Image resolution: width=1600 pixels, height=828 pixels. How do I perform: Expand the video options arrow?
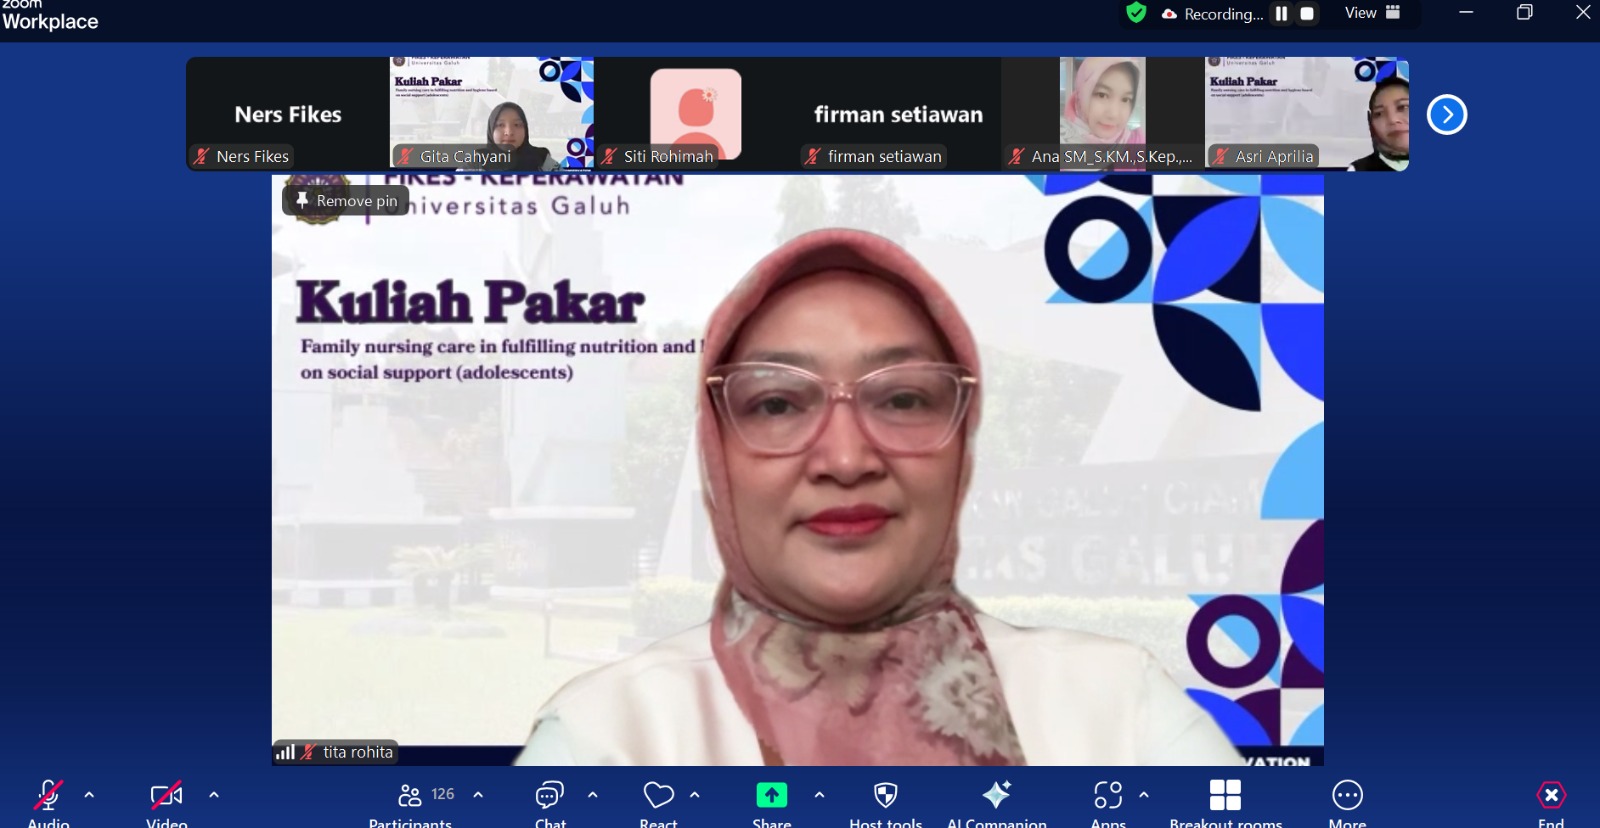(213, 795)
